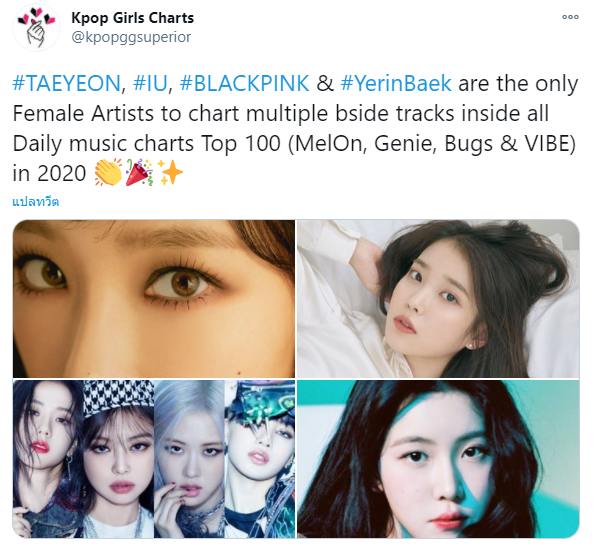Image resolution: width=594 pixels, height=545 pixels.
Task: Click the Kpop Girls Charts display name
Action: coord(132,18)
